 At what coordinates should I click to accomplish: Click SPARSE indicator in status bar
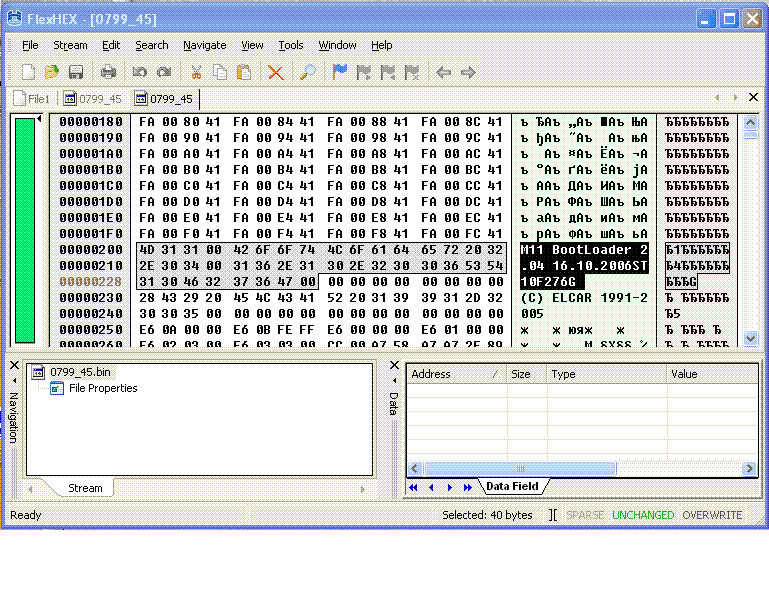pyautogui.click(x=585, y=515)
